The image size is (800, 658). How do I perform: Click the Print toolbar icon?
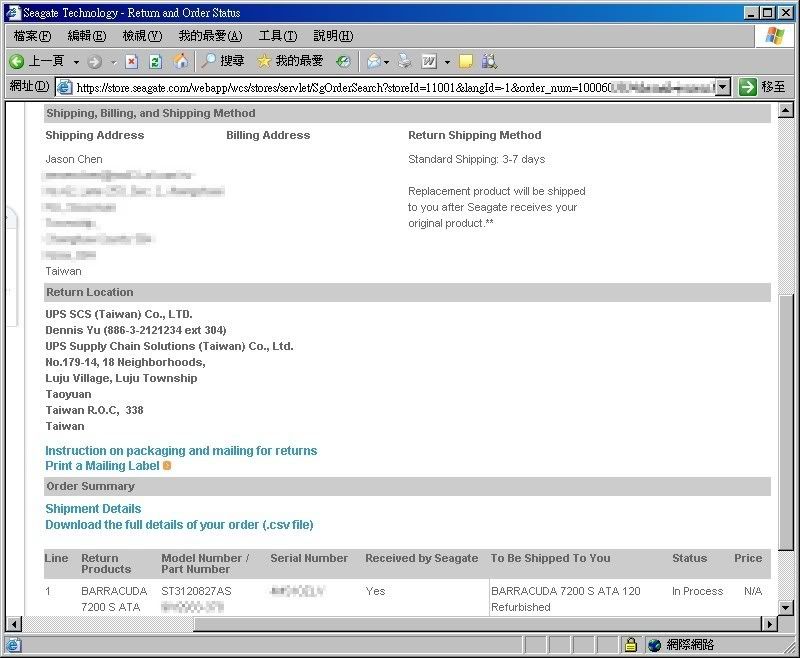405,61
